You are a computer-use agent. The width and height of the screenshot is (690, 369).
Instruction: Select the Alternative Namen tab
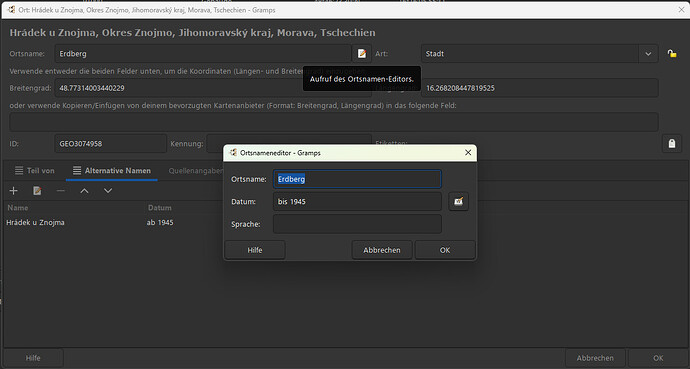coord(112,171)
